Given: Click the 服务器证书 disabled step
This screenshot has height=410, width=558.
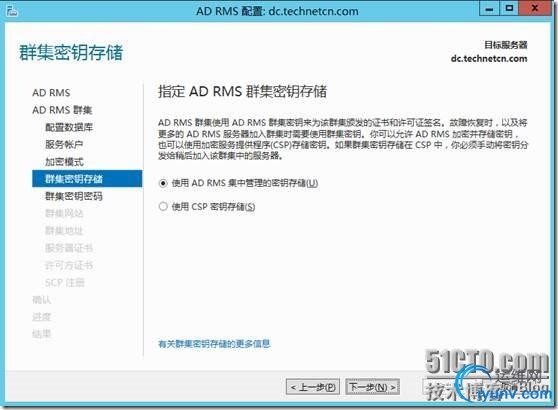Looking at the screenshot, I should tap(69, 248).
